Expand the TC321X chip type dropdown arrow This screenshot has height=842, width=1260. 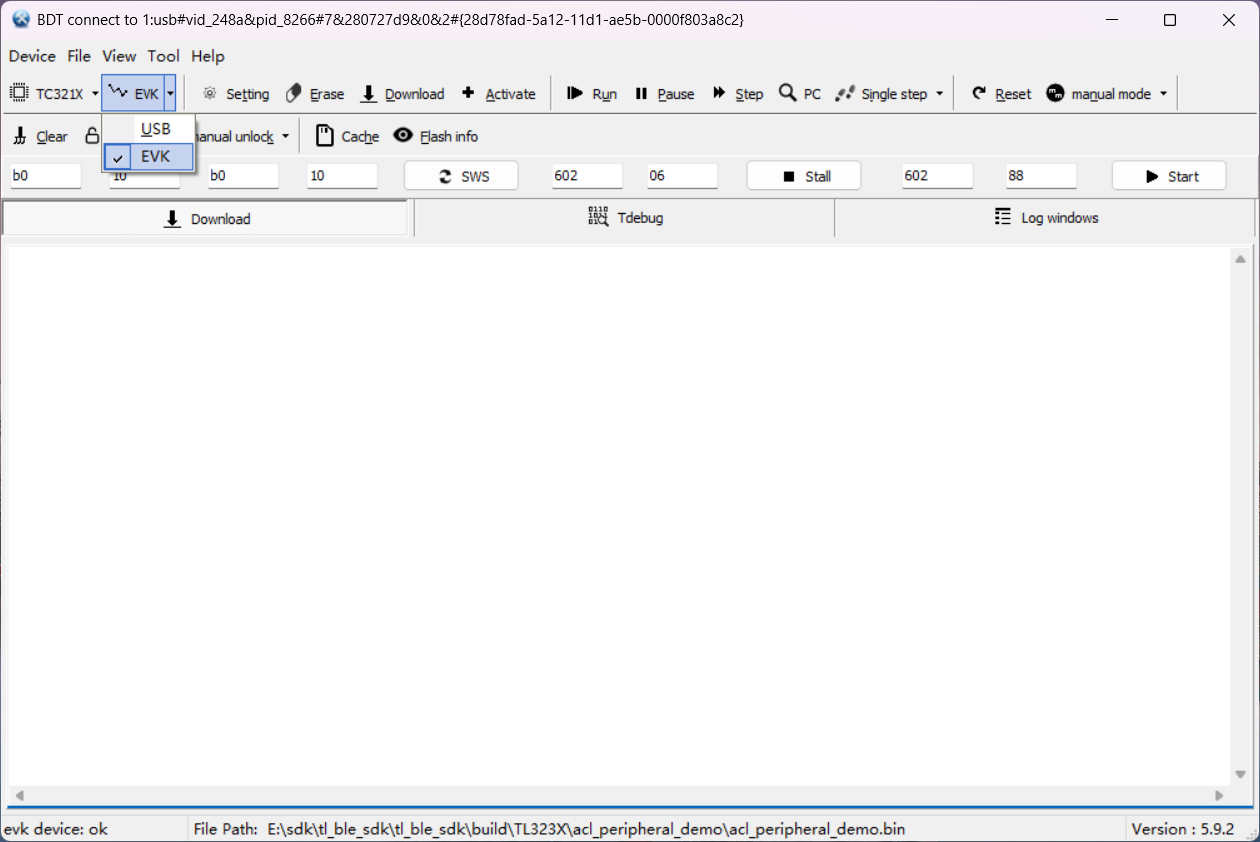point(95,94)
